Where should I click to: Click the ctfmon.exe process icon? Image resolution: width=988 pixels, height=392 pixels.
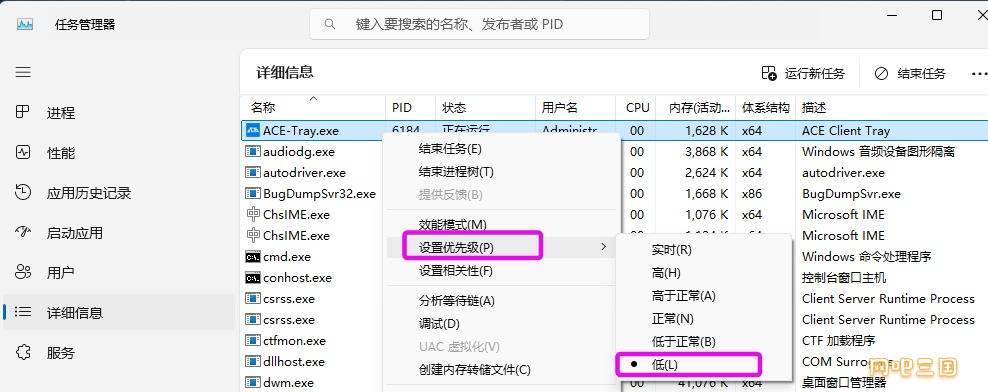(253, 340)
